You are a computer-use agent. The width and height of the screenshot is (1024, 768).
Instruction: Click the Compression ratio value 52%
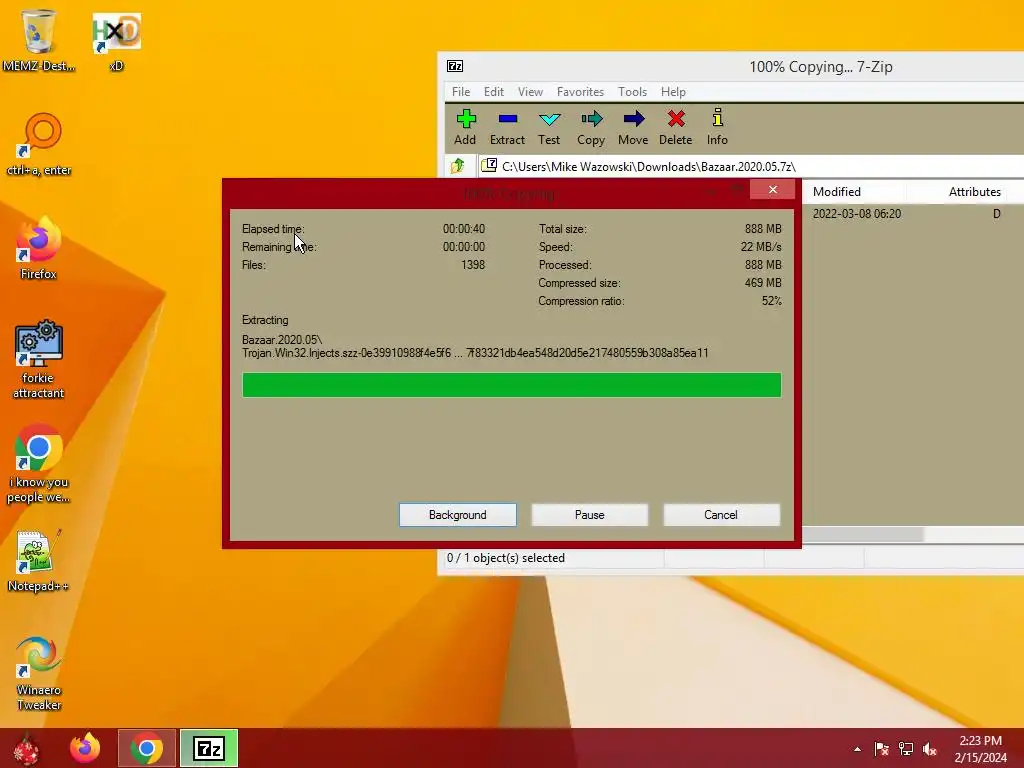[771, 301]
